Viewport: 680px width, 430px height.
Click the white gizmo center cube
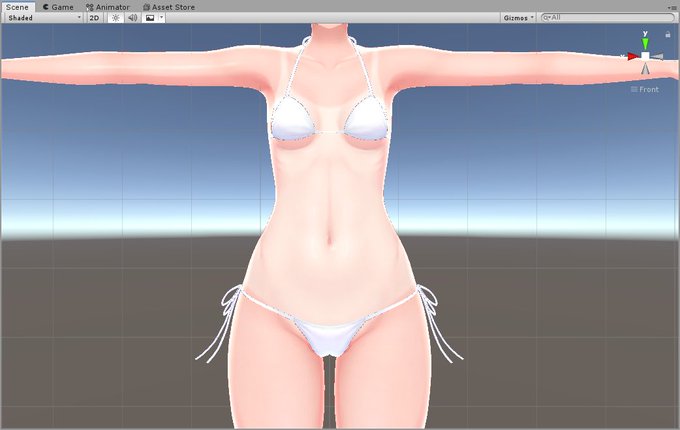click(645, 56)
